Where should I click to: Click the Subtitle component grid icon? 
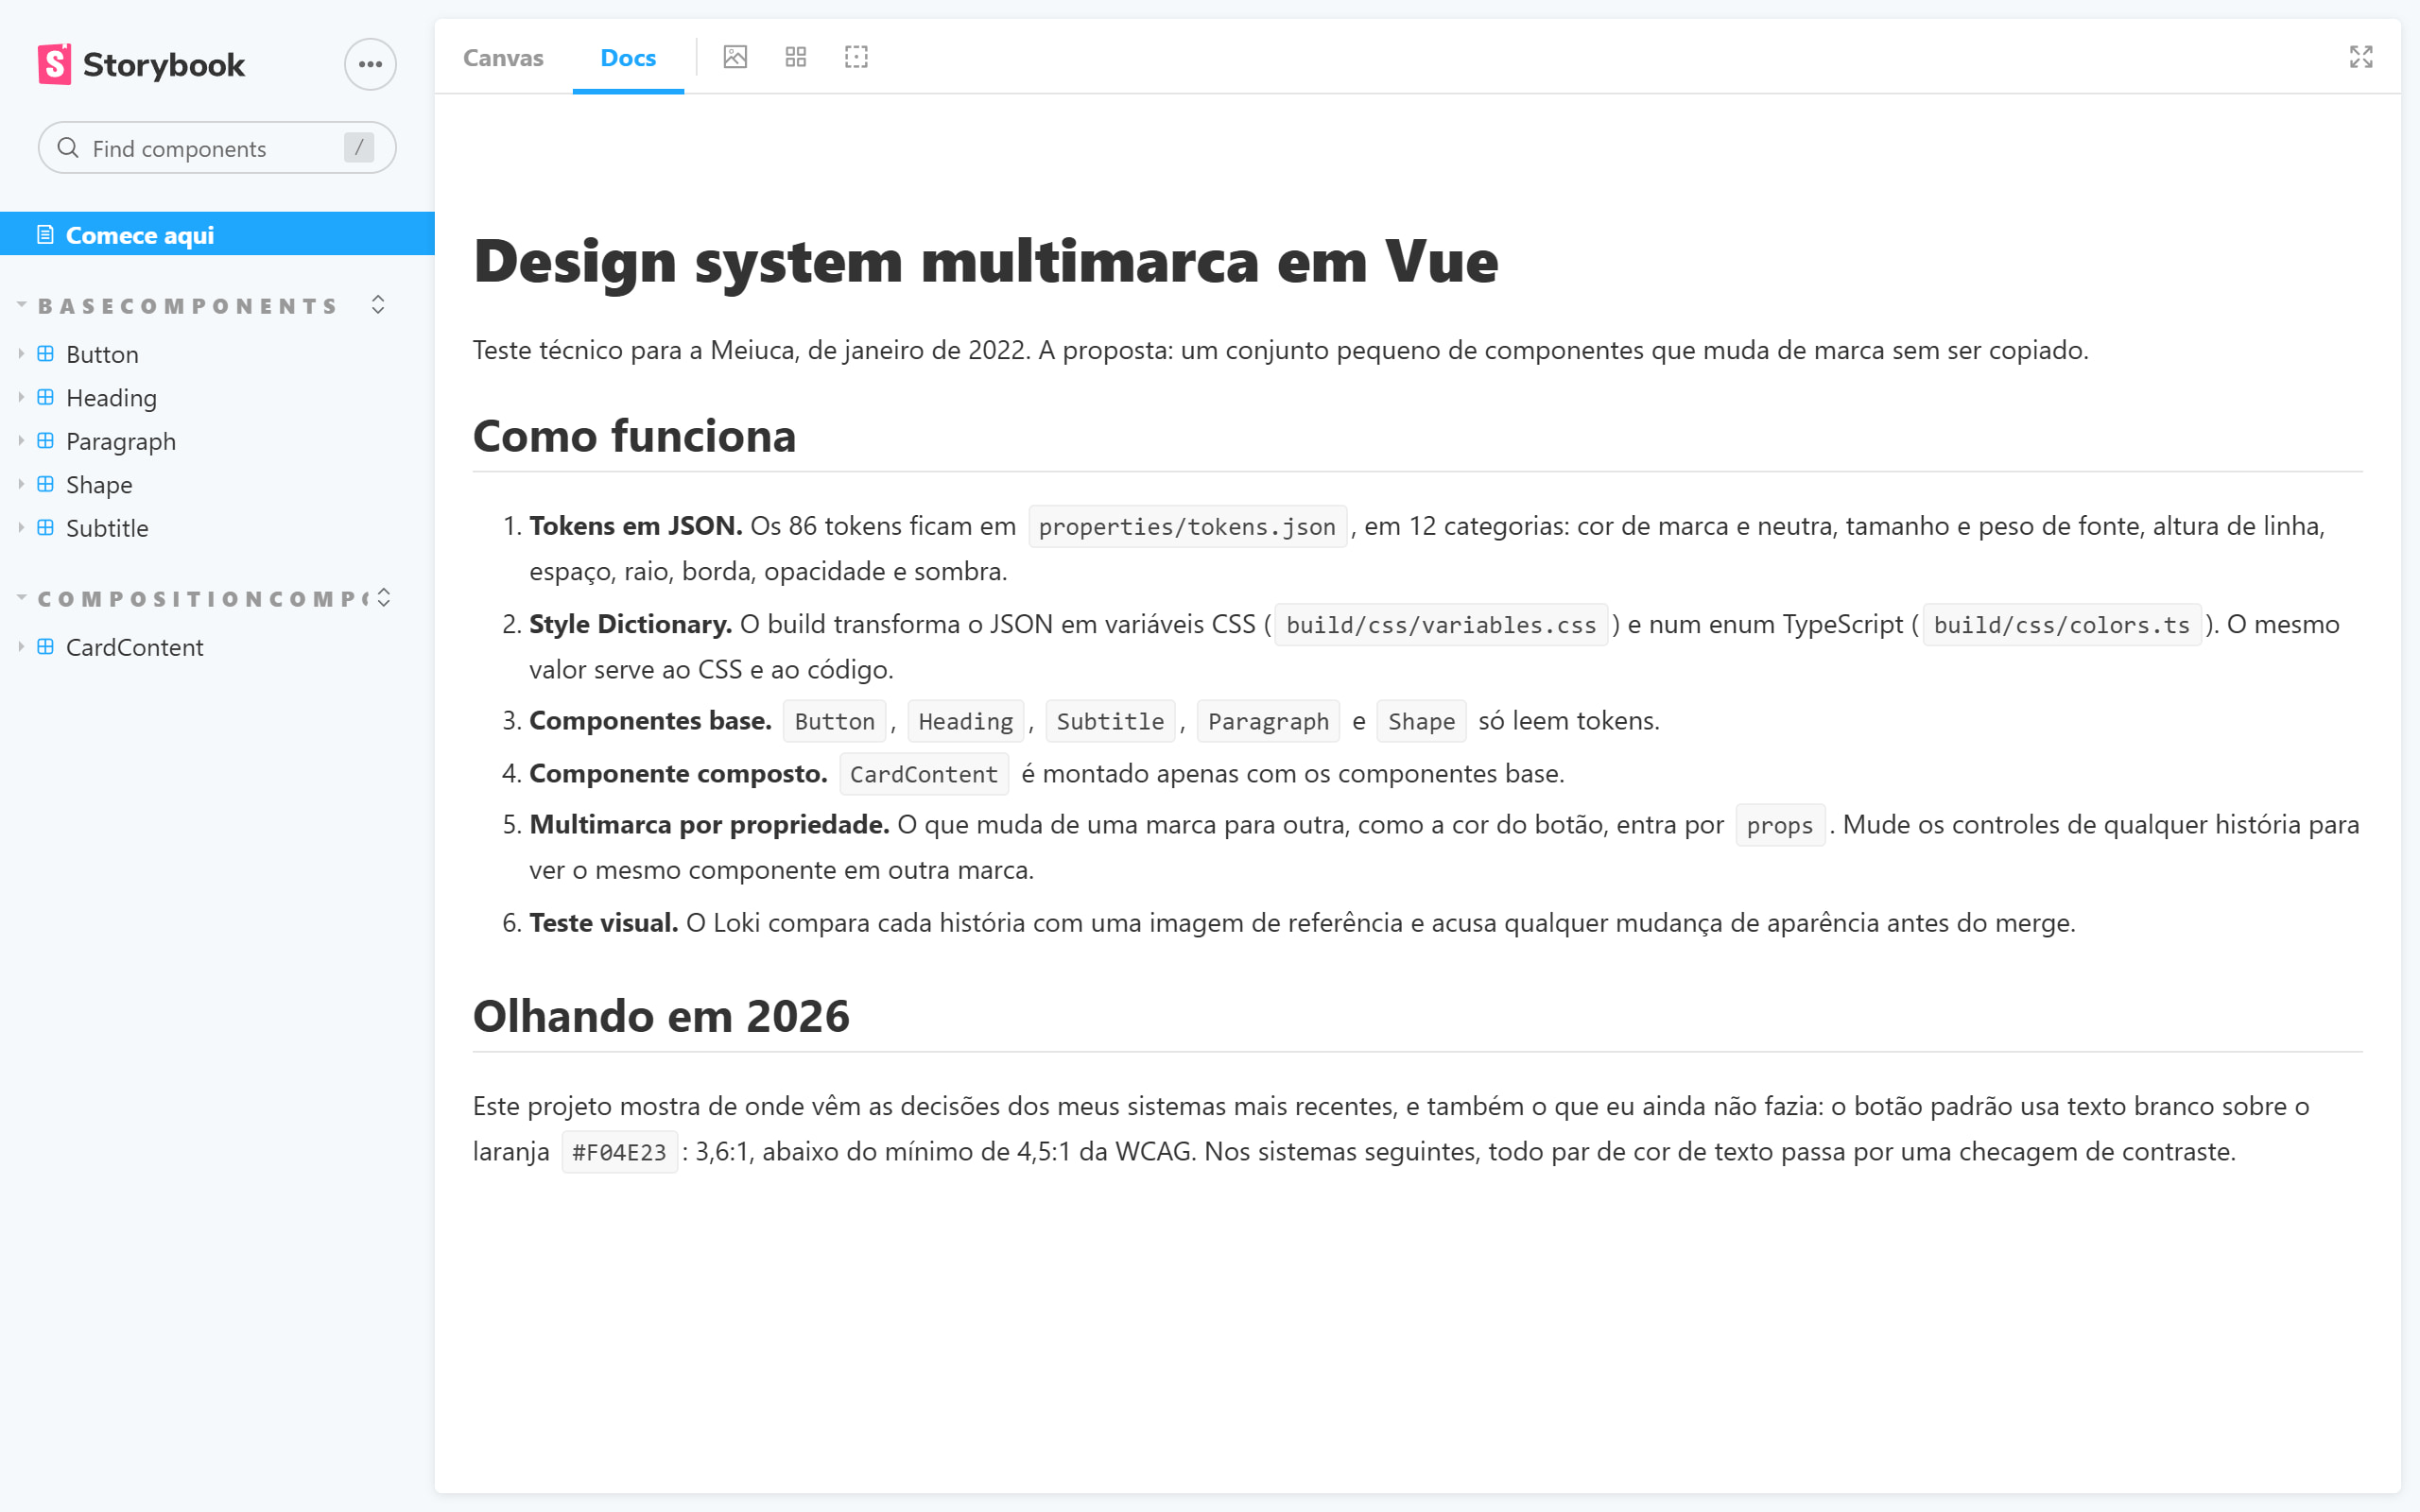pos(46,528)
